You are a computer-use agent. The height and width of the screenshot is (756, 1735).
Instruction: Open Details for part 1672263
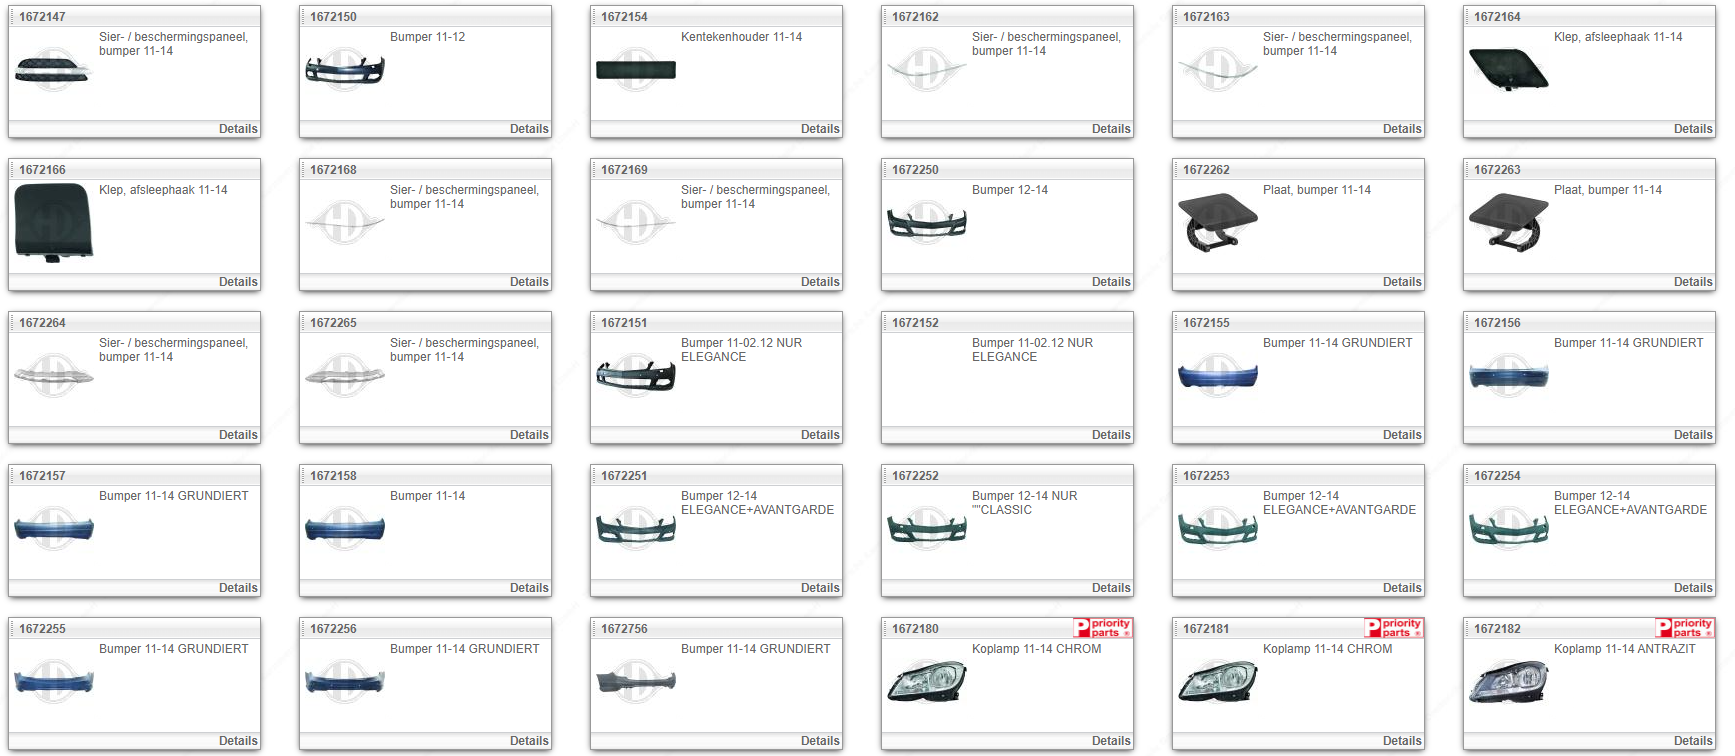(x=1693, y=282)
